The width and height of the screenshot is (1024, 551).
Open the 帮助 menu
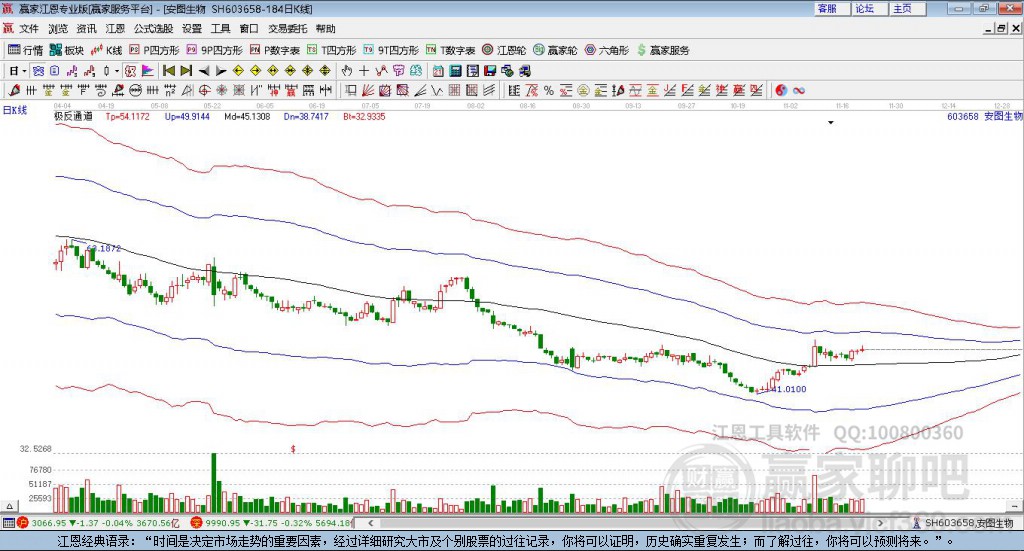(325, 29)
